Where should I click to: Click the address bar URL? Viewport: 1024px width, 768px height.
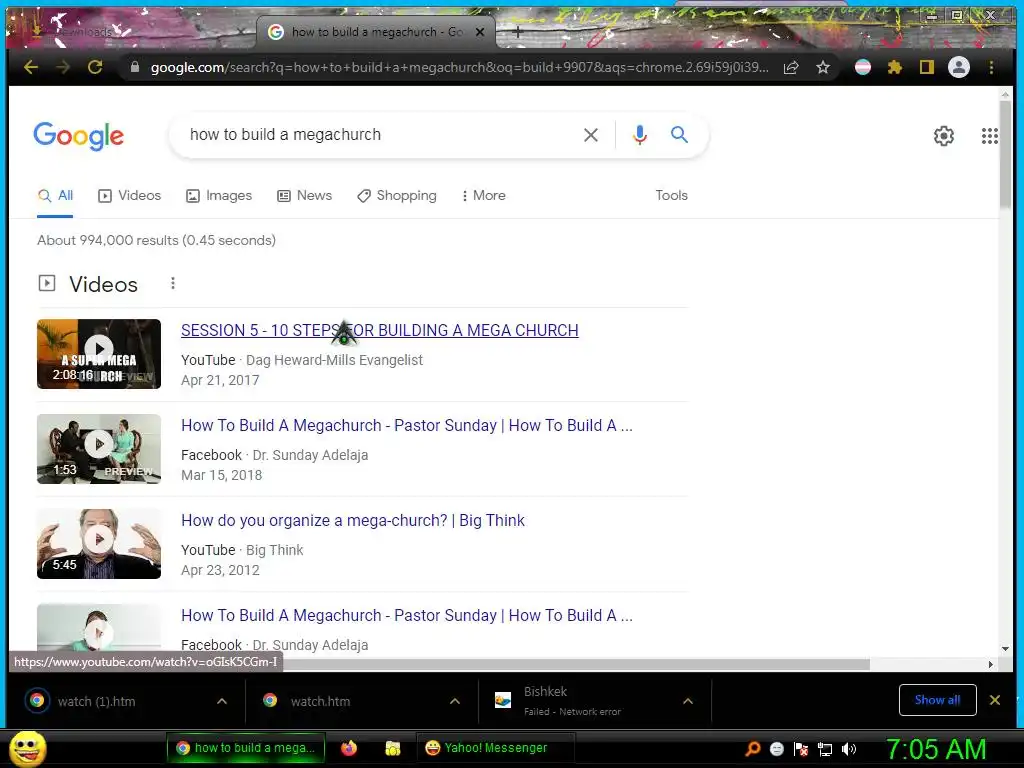coord(459,67)
